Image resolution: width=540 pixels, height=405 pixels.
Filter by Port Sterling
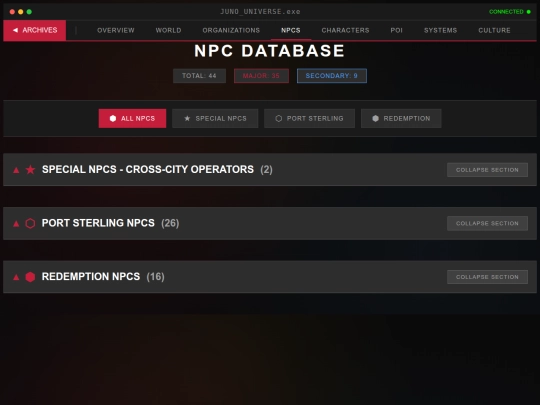[x=309, y=118]
